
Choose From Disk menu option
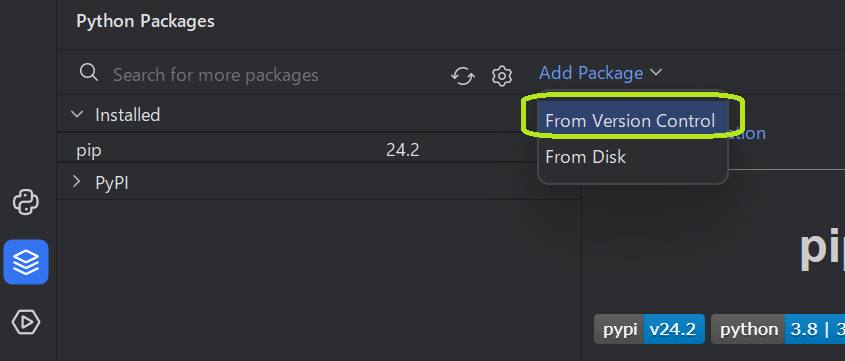click(x=586, y=157)
